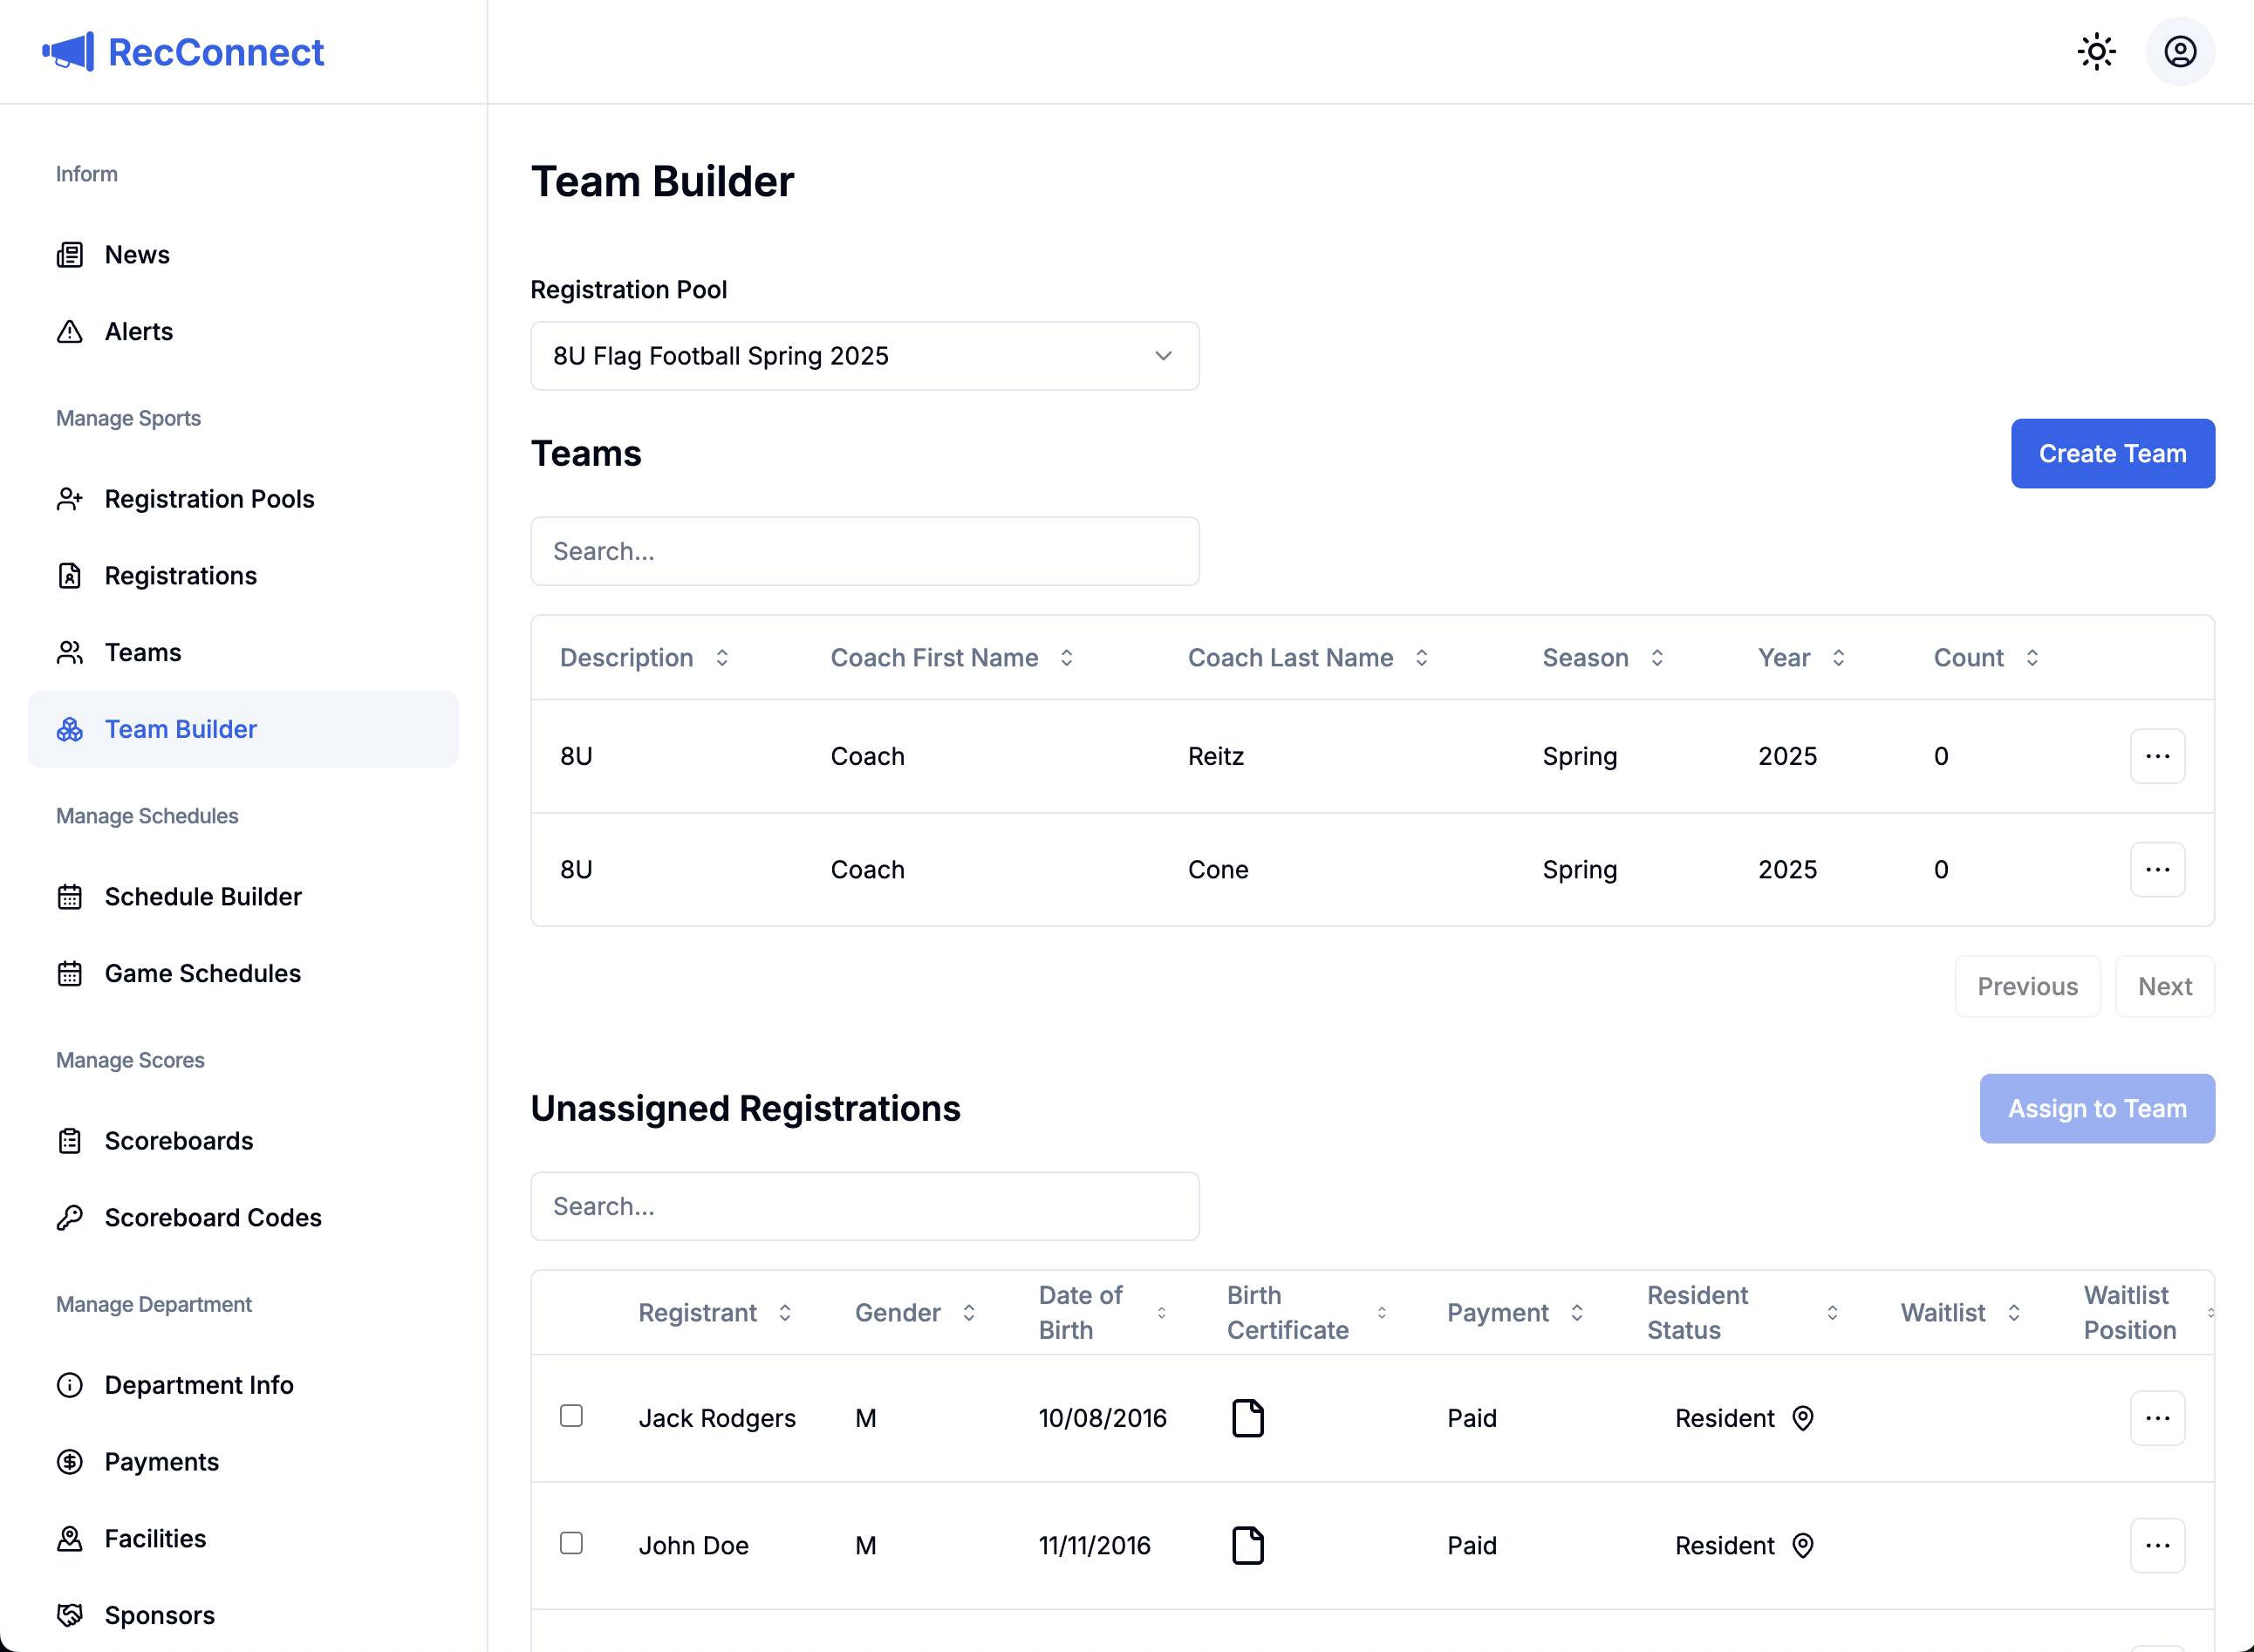This screenshot has height=1652, width=2254.
Task: Open row actions menu for Jack Rodgers
Action: [x=2156, y=1418]
